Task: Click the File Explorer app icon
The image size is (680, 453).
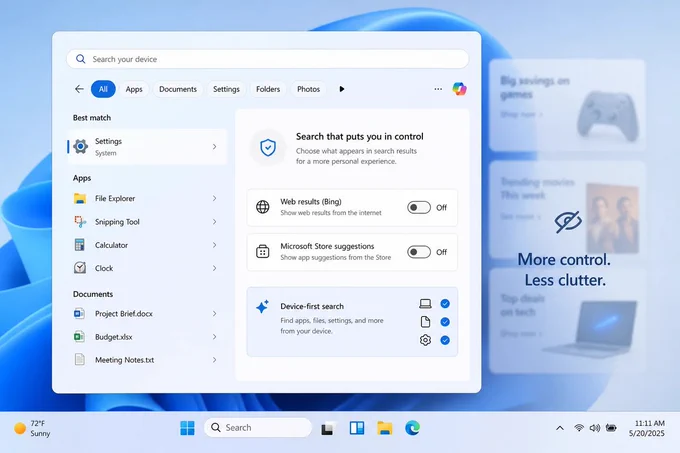Action: point(80,199)
